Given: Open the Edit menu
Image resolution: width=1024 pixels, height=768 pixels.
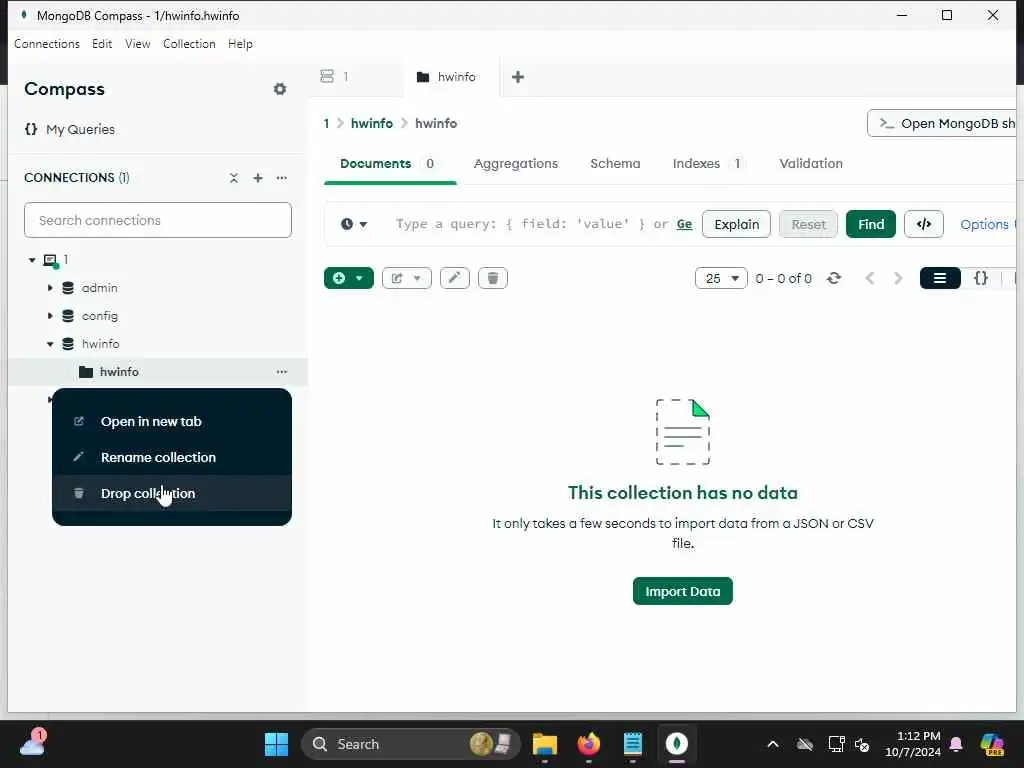Looking at the screenshot, I should coord(102,44).
